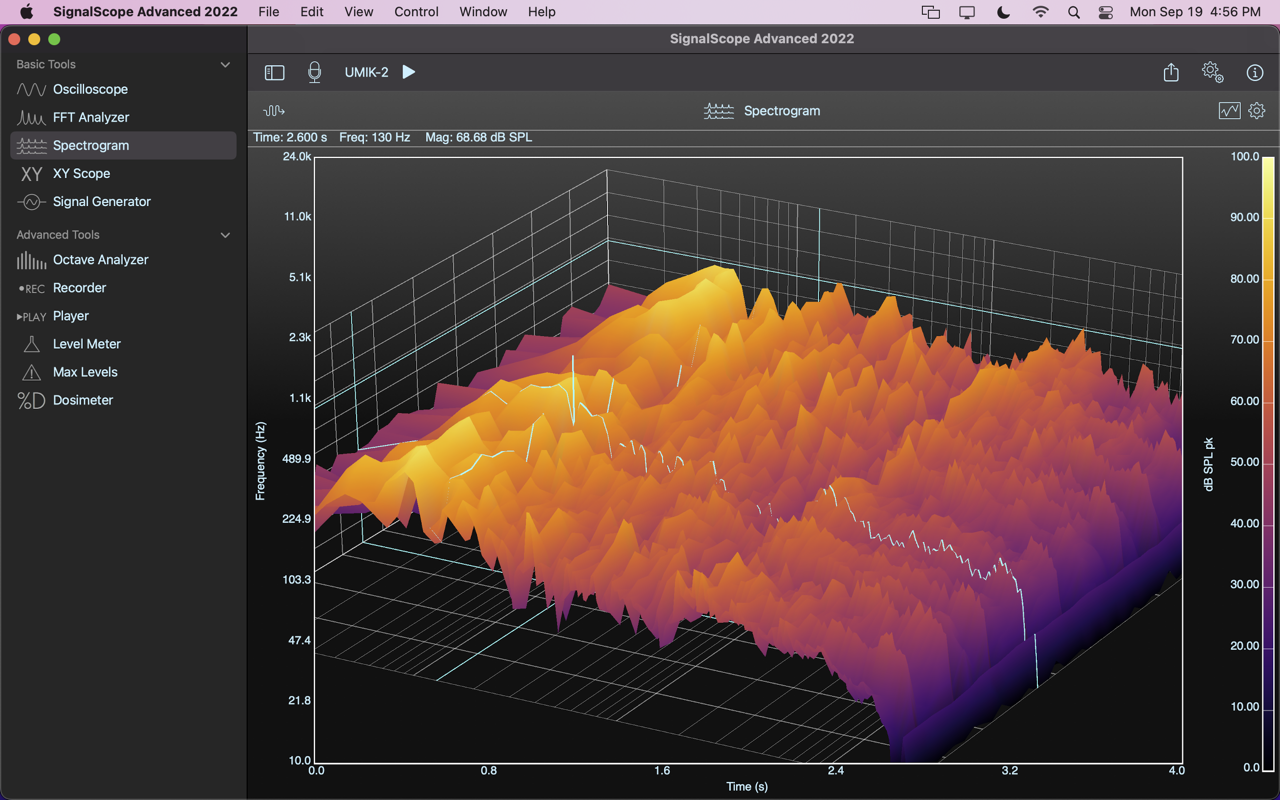This screenshot has width=1280, height=800.
Task: Click the 1.6 time axis tick
Action: coord(662,771)
